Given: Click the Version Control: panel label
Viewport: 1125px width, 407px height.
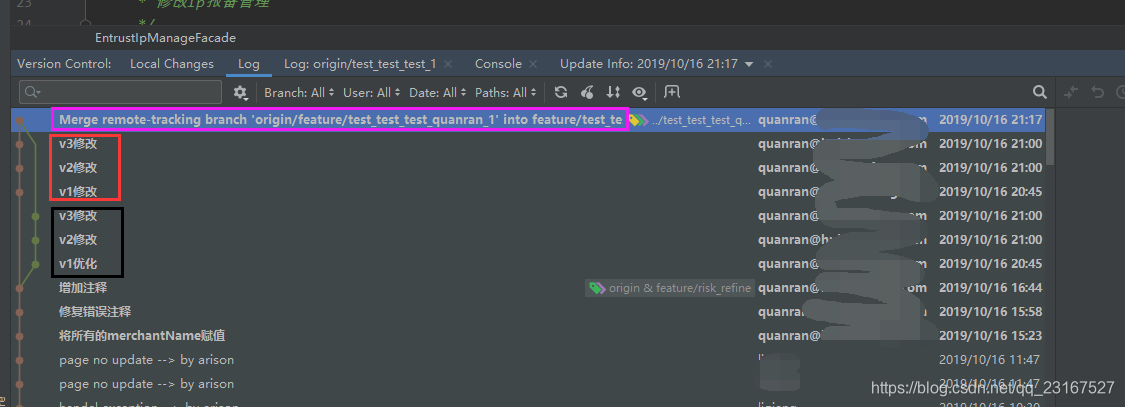Looking at the screenshot, I should (x=64, y=64).
